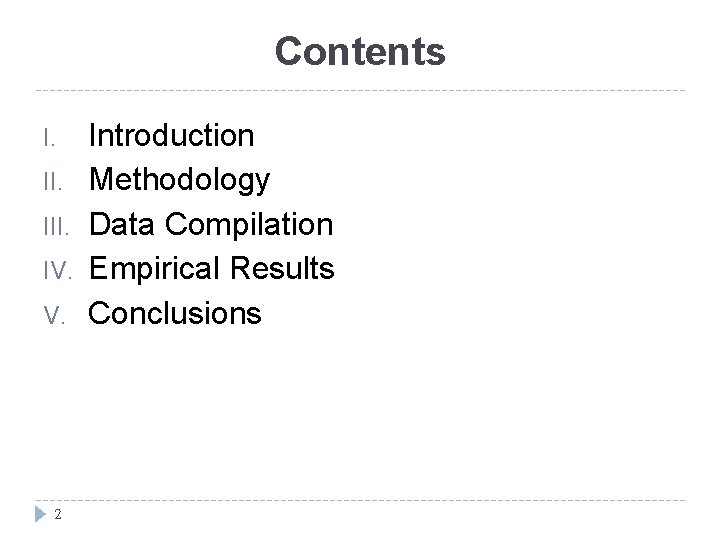Click the Roman numeral II. marker
Viewport: 720px width, 540px height.
click(53, 182)
